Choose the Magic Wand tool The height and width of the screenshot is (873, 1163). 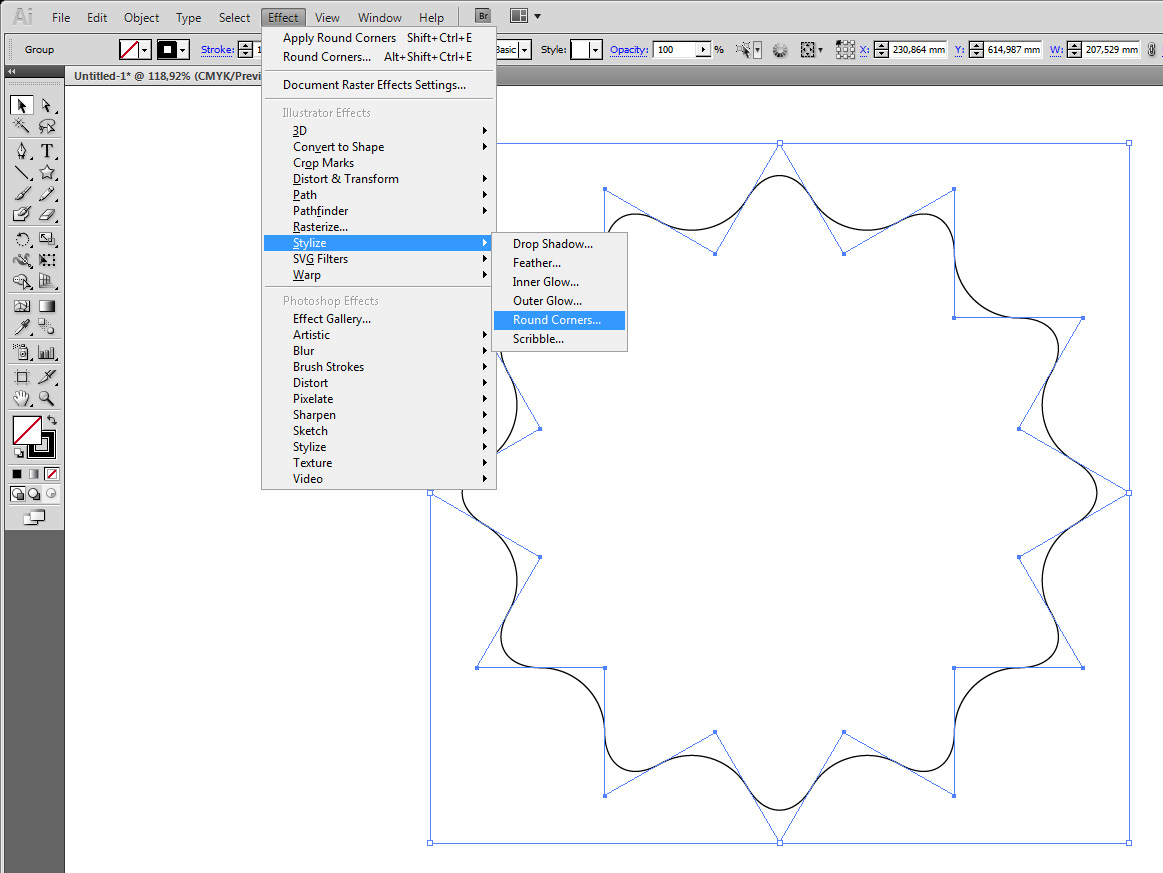(x=22, y=126)
